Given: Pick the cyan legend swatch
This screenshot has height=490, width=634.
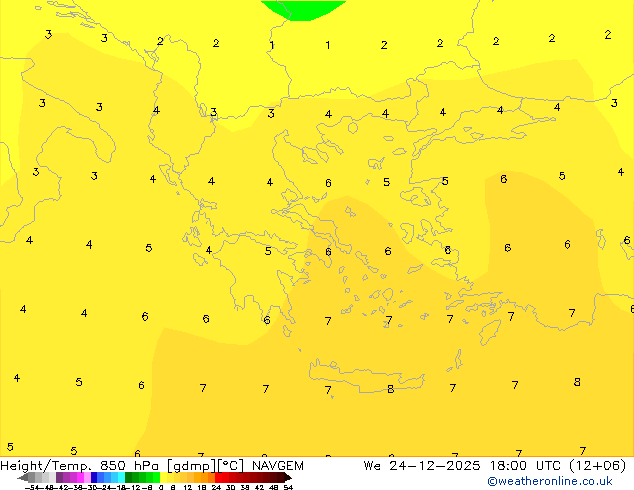Looking at the screenshot, I should click(x=121, y=477).
